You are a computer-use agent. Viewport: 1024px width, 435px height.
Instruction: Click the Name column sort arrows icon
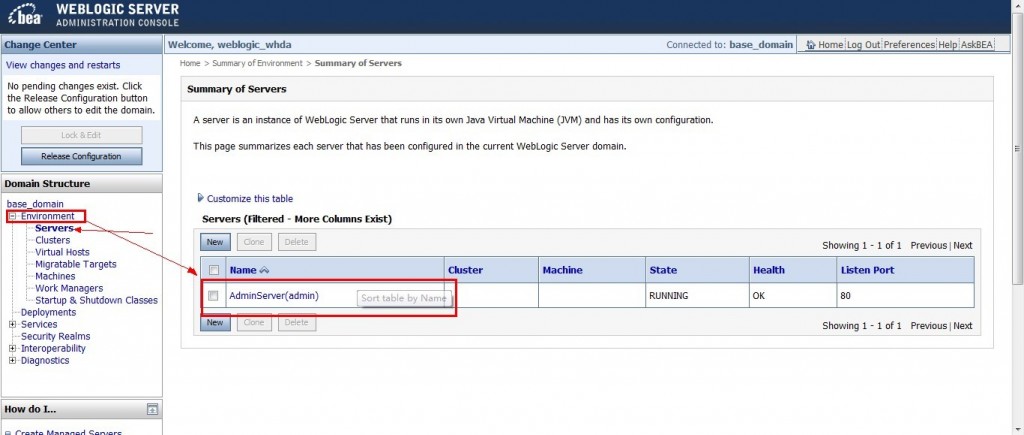[x=265, y=270]
